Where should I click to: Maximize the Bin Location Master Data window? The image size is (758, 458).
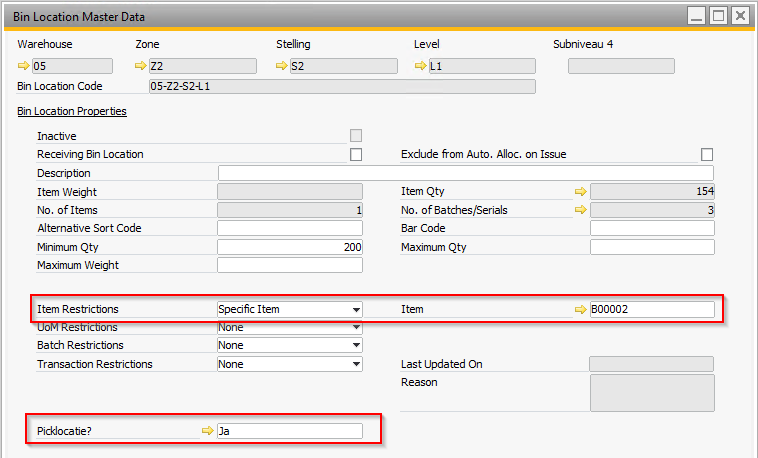pos(718,15)
